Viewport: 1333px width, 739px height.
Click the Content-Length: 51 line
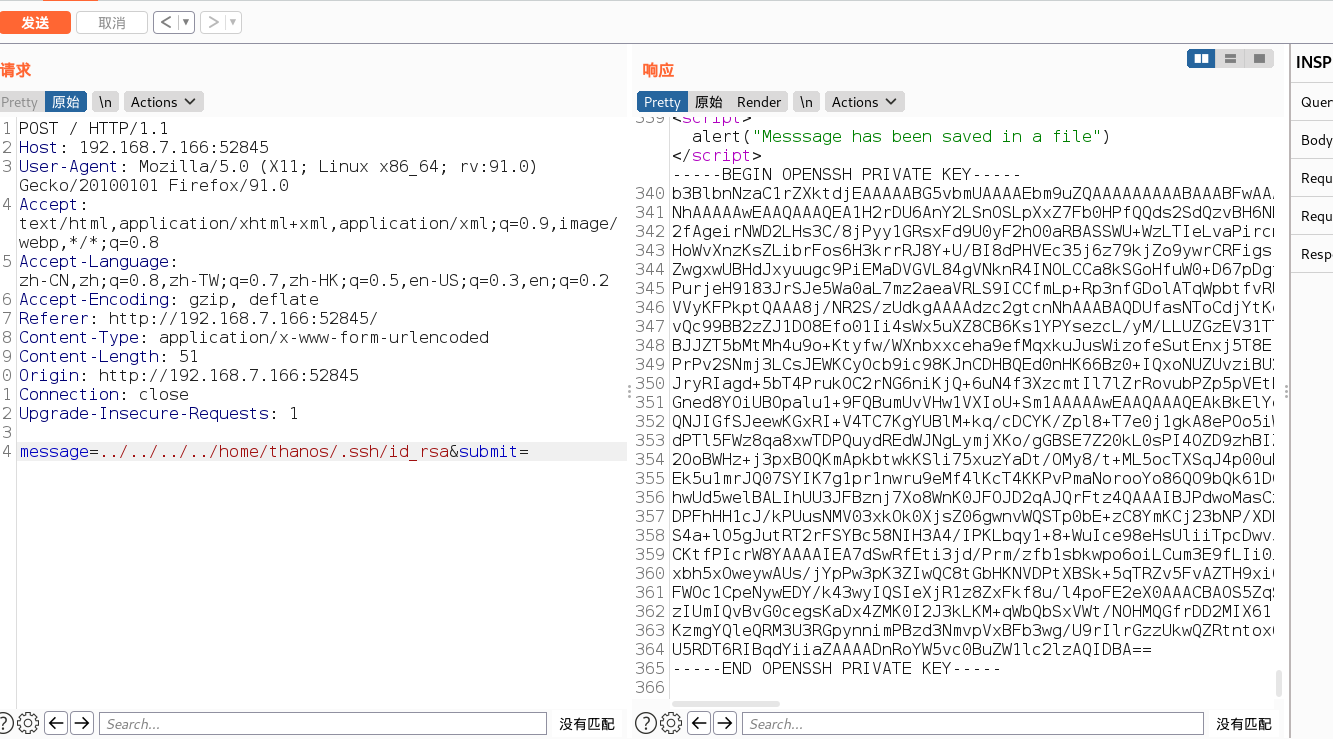(109, 356)
